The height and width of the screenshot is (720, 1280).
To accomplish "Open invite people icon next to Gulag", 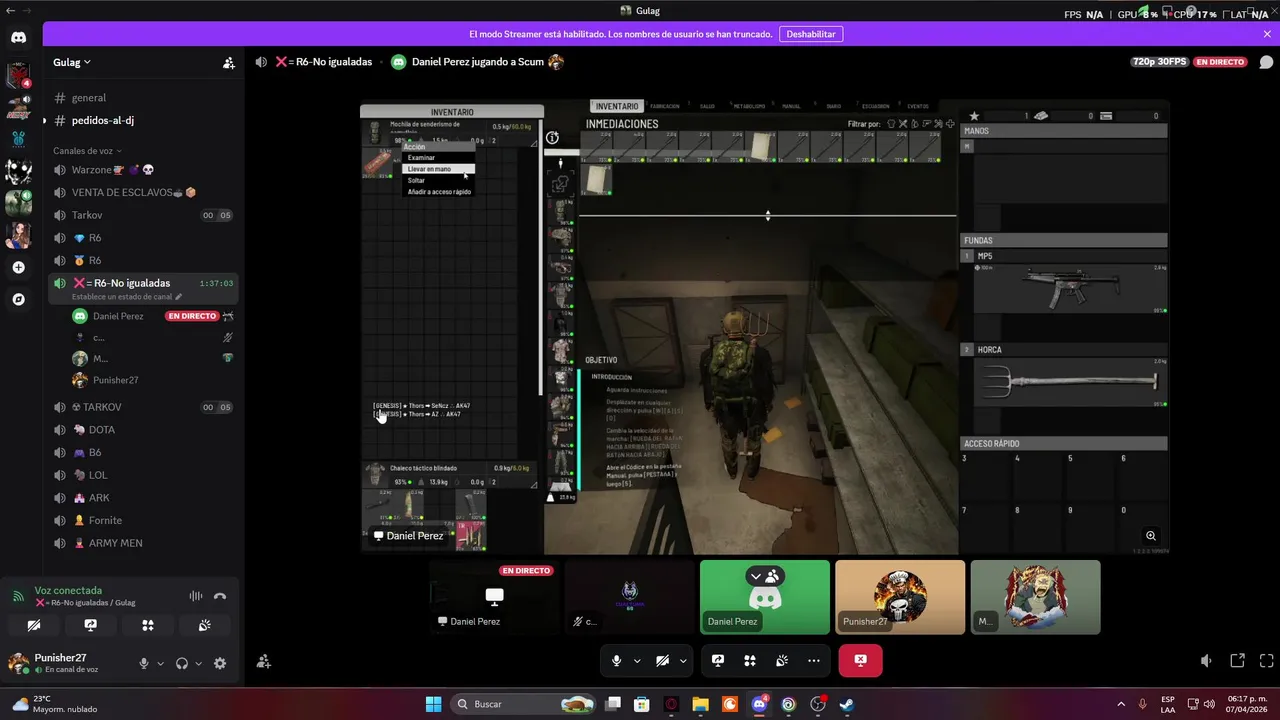I will (229, 62).
